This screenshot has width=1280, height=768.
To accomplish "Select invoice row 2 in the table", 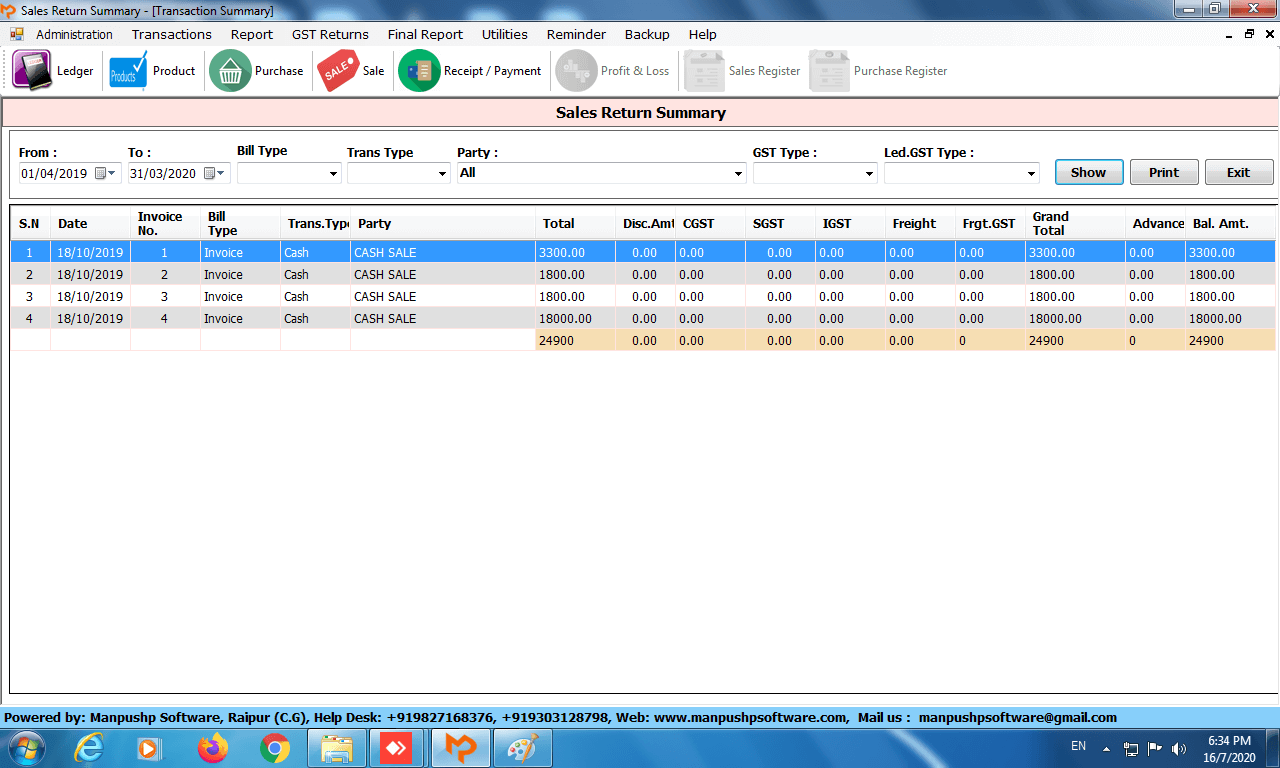I will click(643, 275).
